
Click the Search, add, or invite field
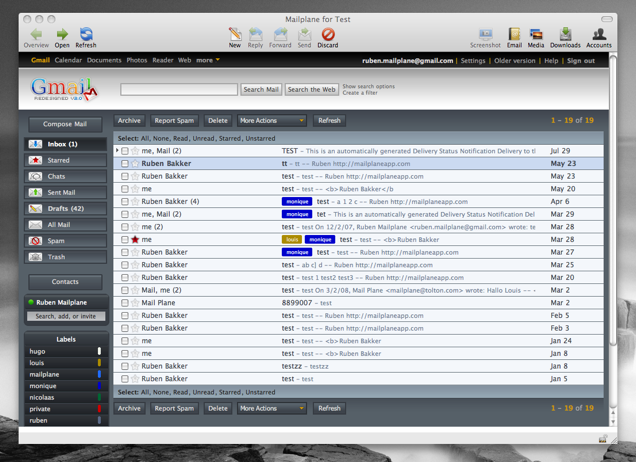66,316
